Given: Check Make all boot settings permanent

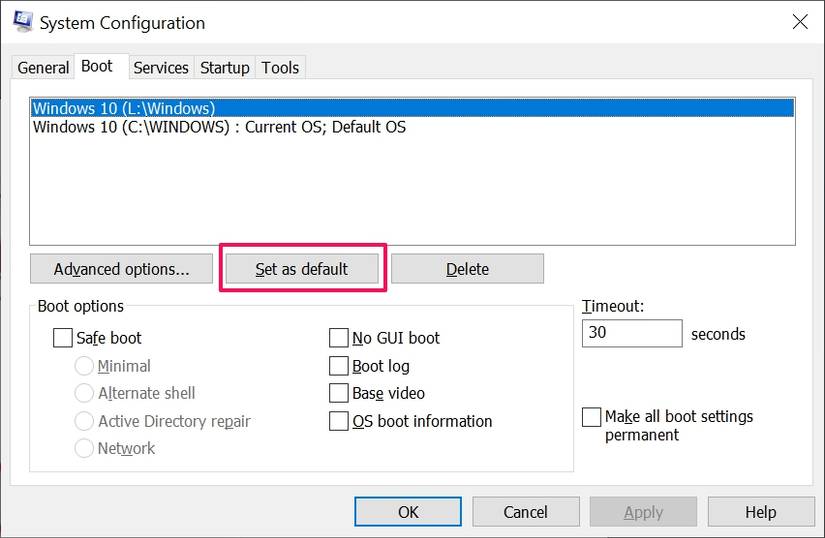Looking at the screenshot, I should [592, 417].
